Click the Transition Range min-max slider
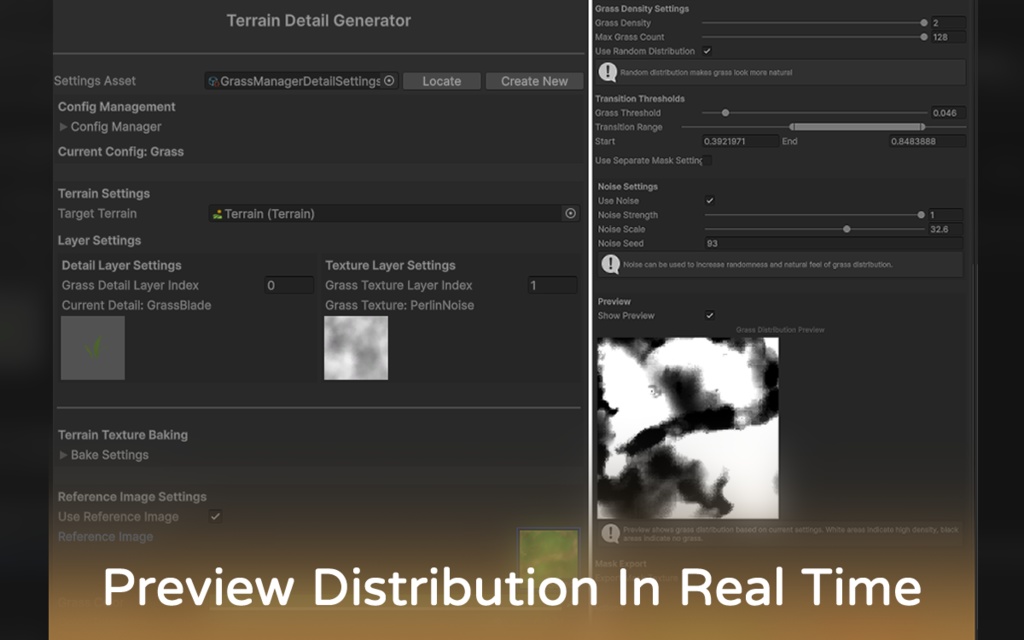Viewport: 1024px width, 640px height. click(824, 127)
